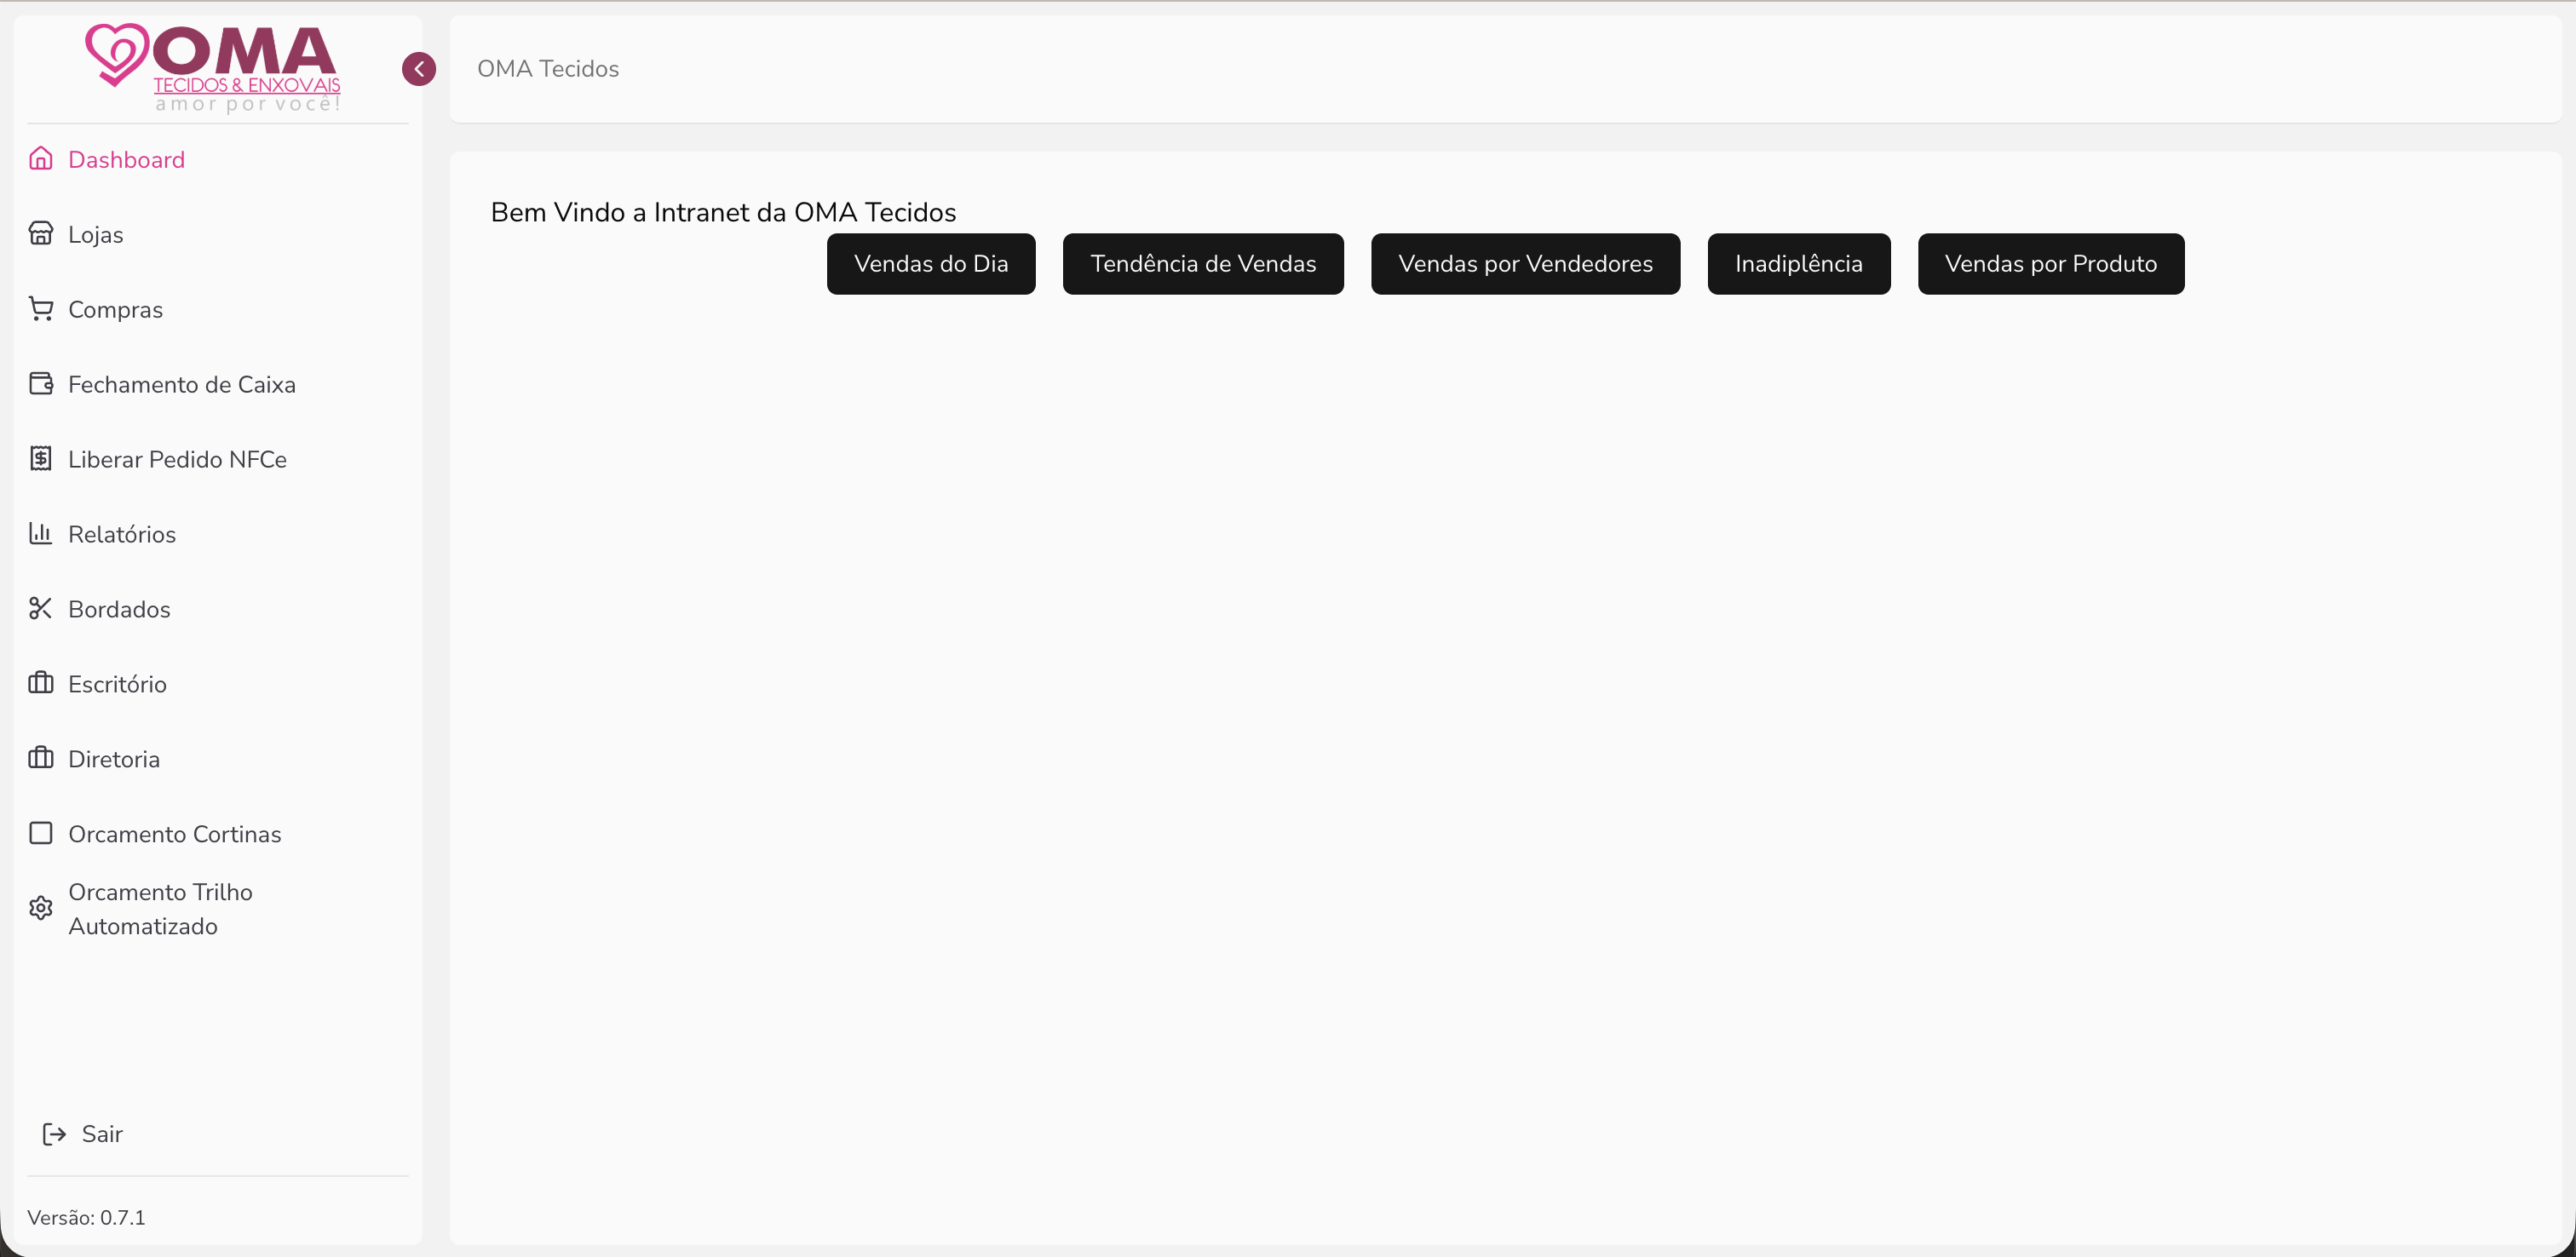Show Vendas por Vendedores

(x=1525, y=264)
